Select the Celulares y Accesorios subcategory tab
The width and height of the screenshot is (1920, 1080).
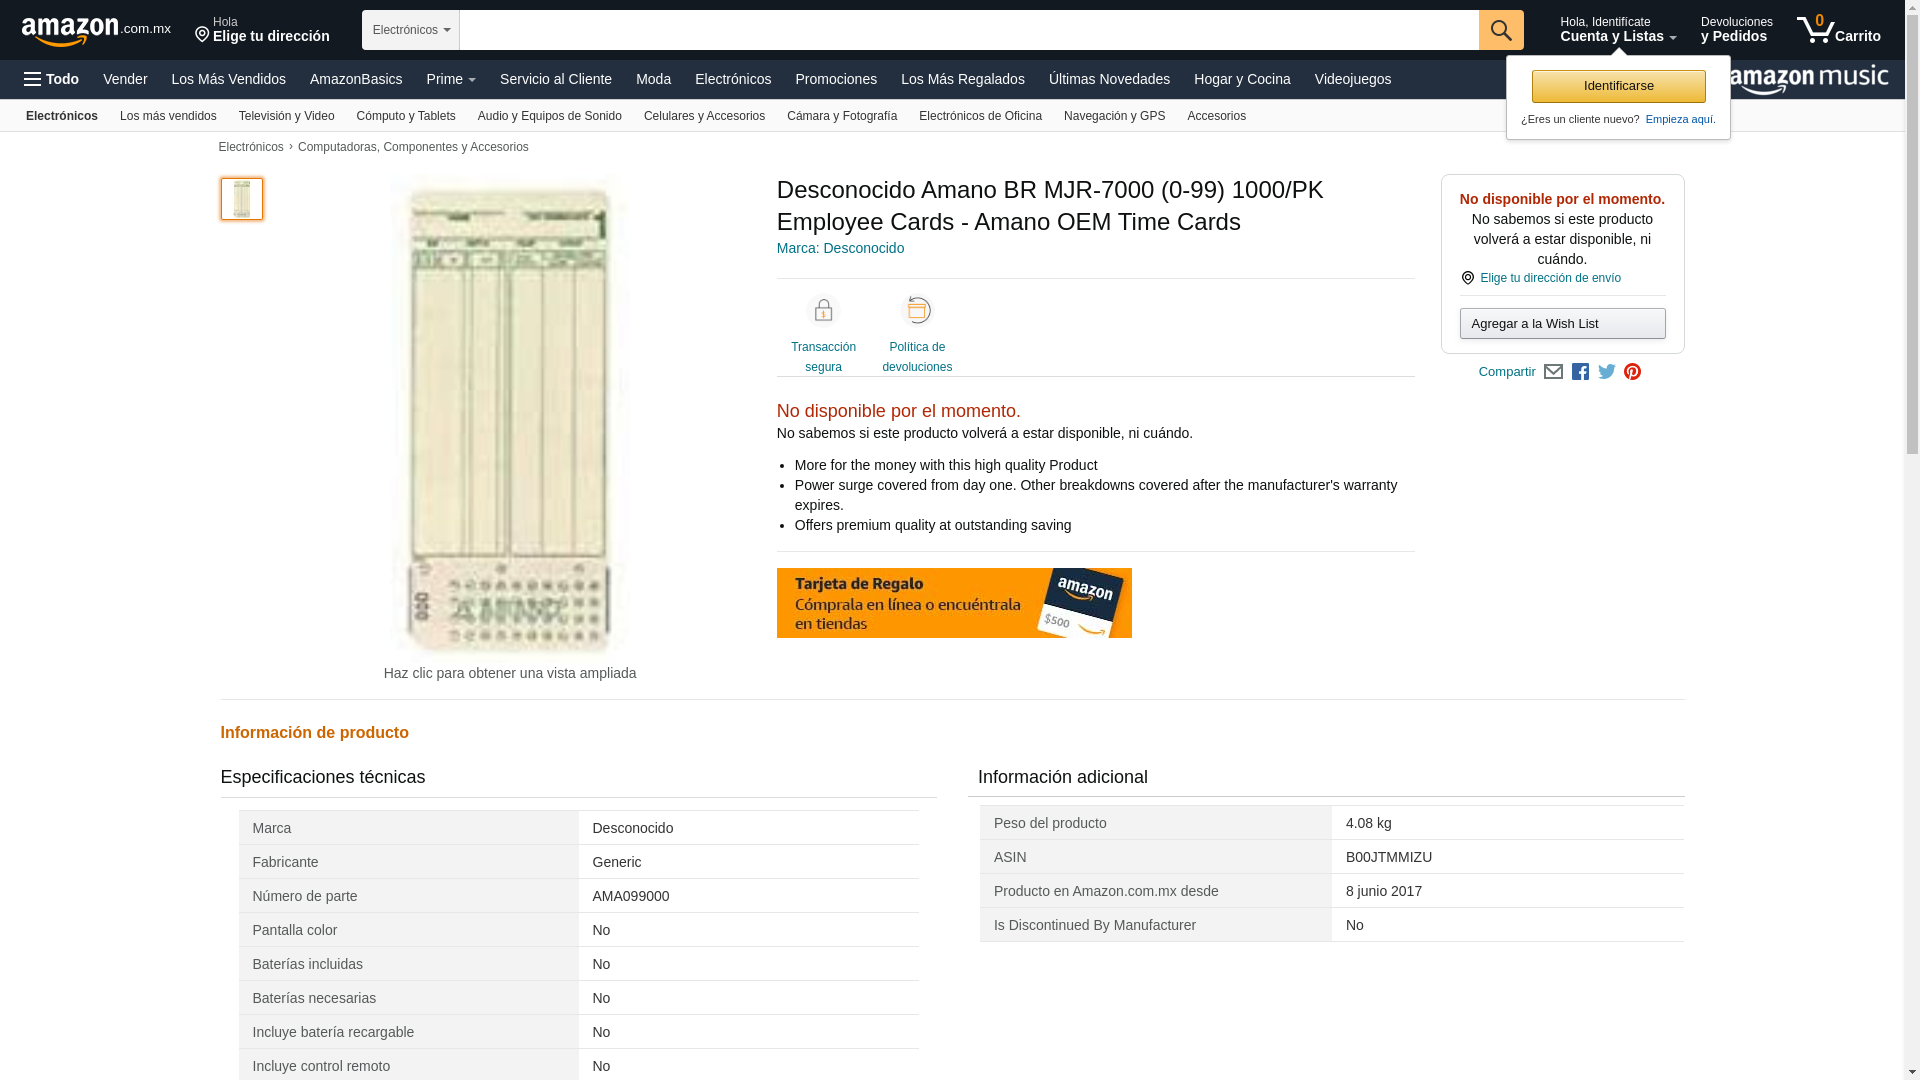(704, 116)
